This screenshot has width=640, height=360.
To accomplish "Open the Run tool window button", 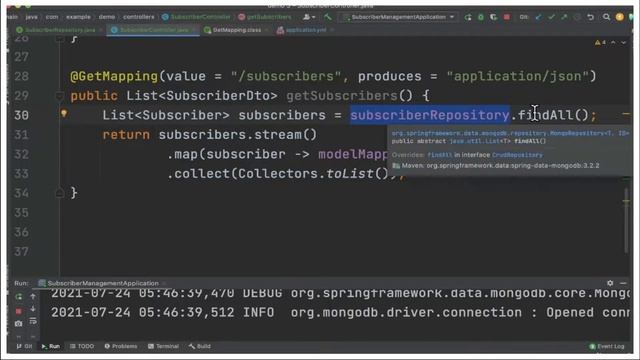I will pyautogui.click(x=51, y=346).
